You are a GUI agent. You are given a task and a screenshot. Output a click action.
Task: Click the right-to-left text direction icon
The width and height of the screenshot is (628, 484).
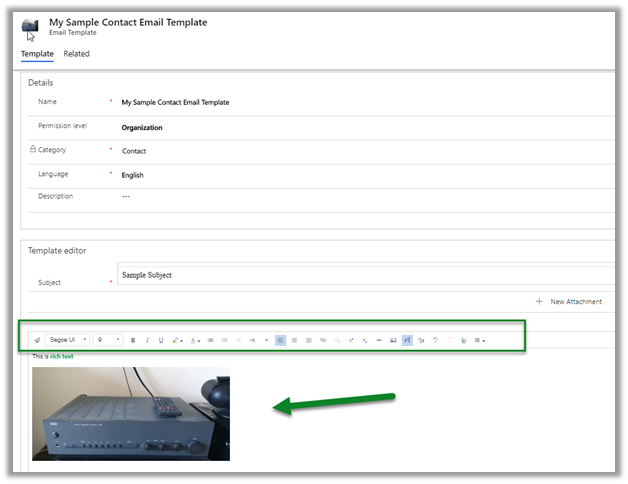coord(421,340)
